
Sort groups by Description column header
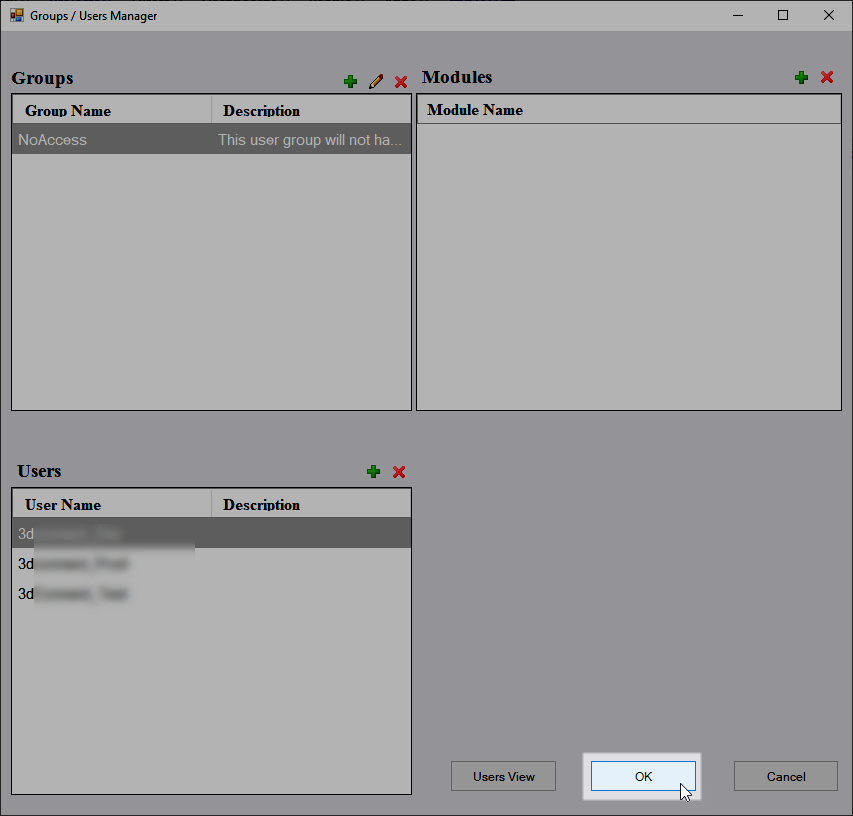click(x=310, y=110)
